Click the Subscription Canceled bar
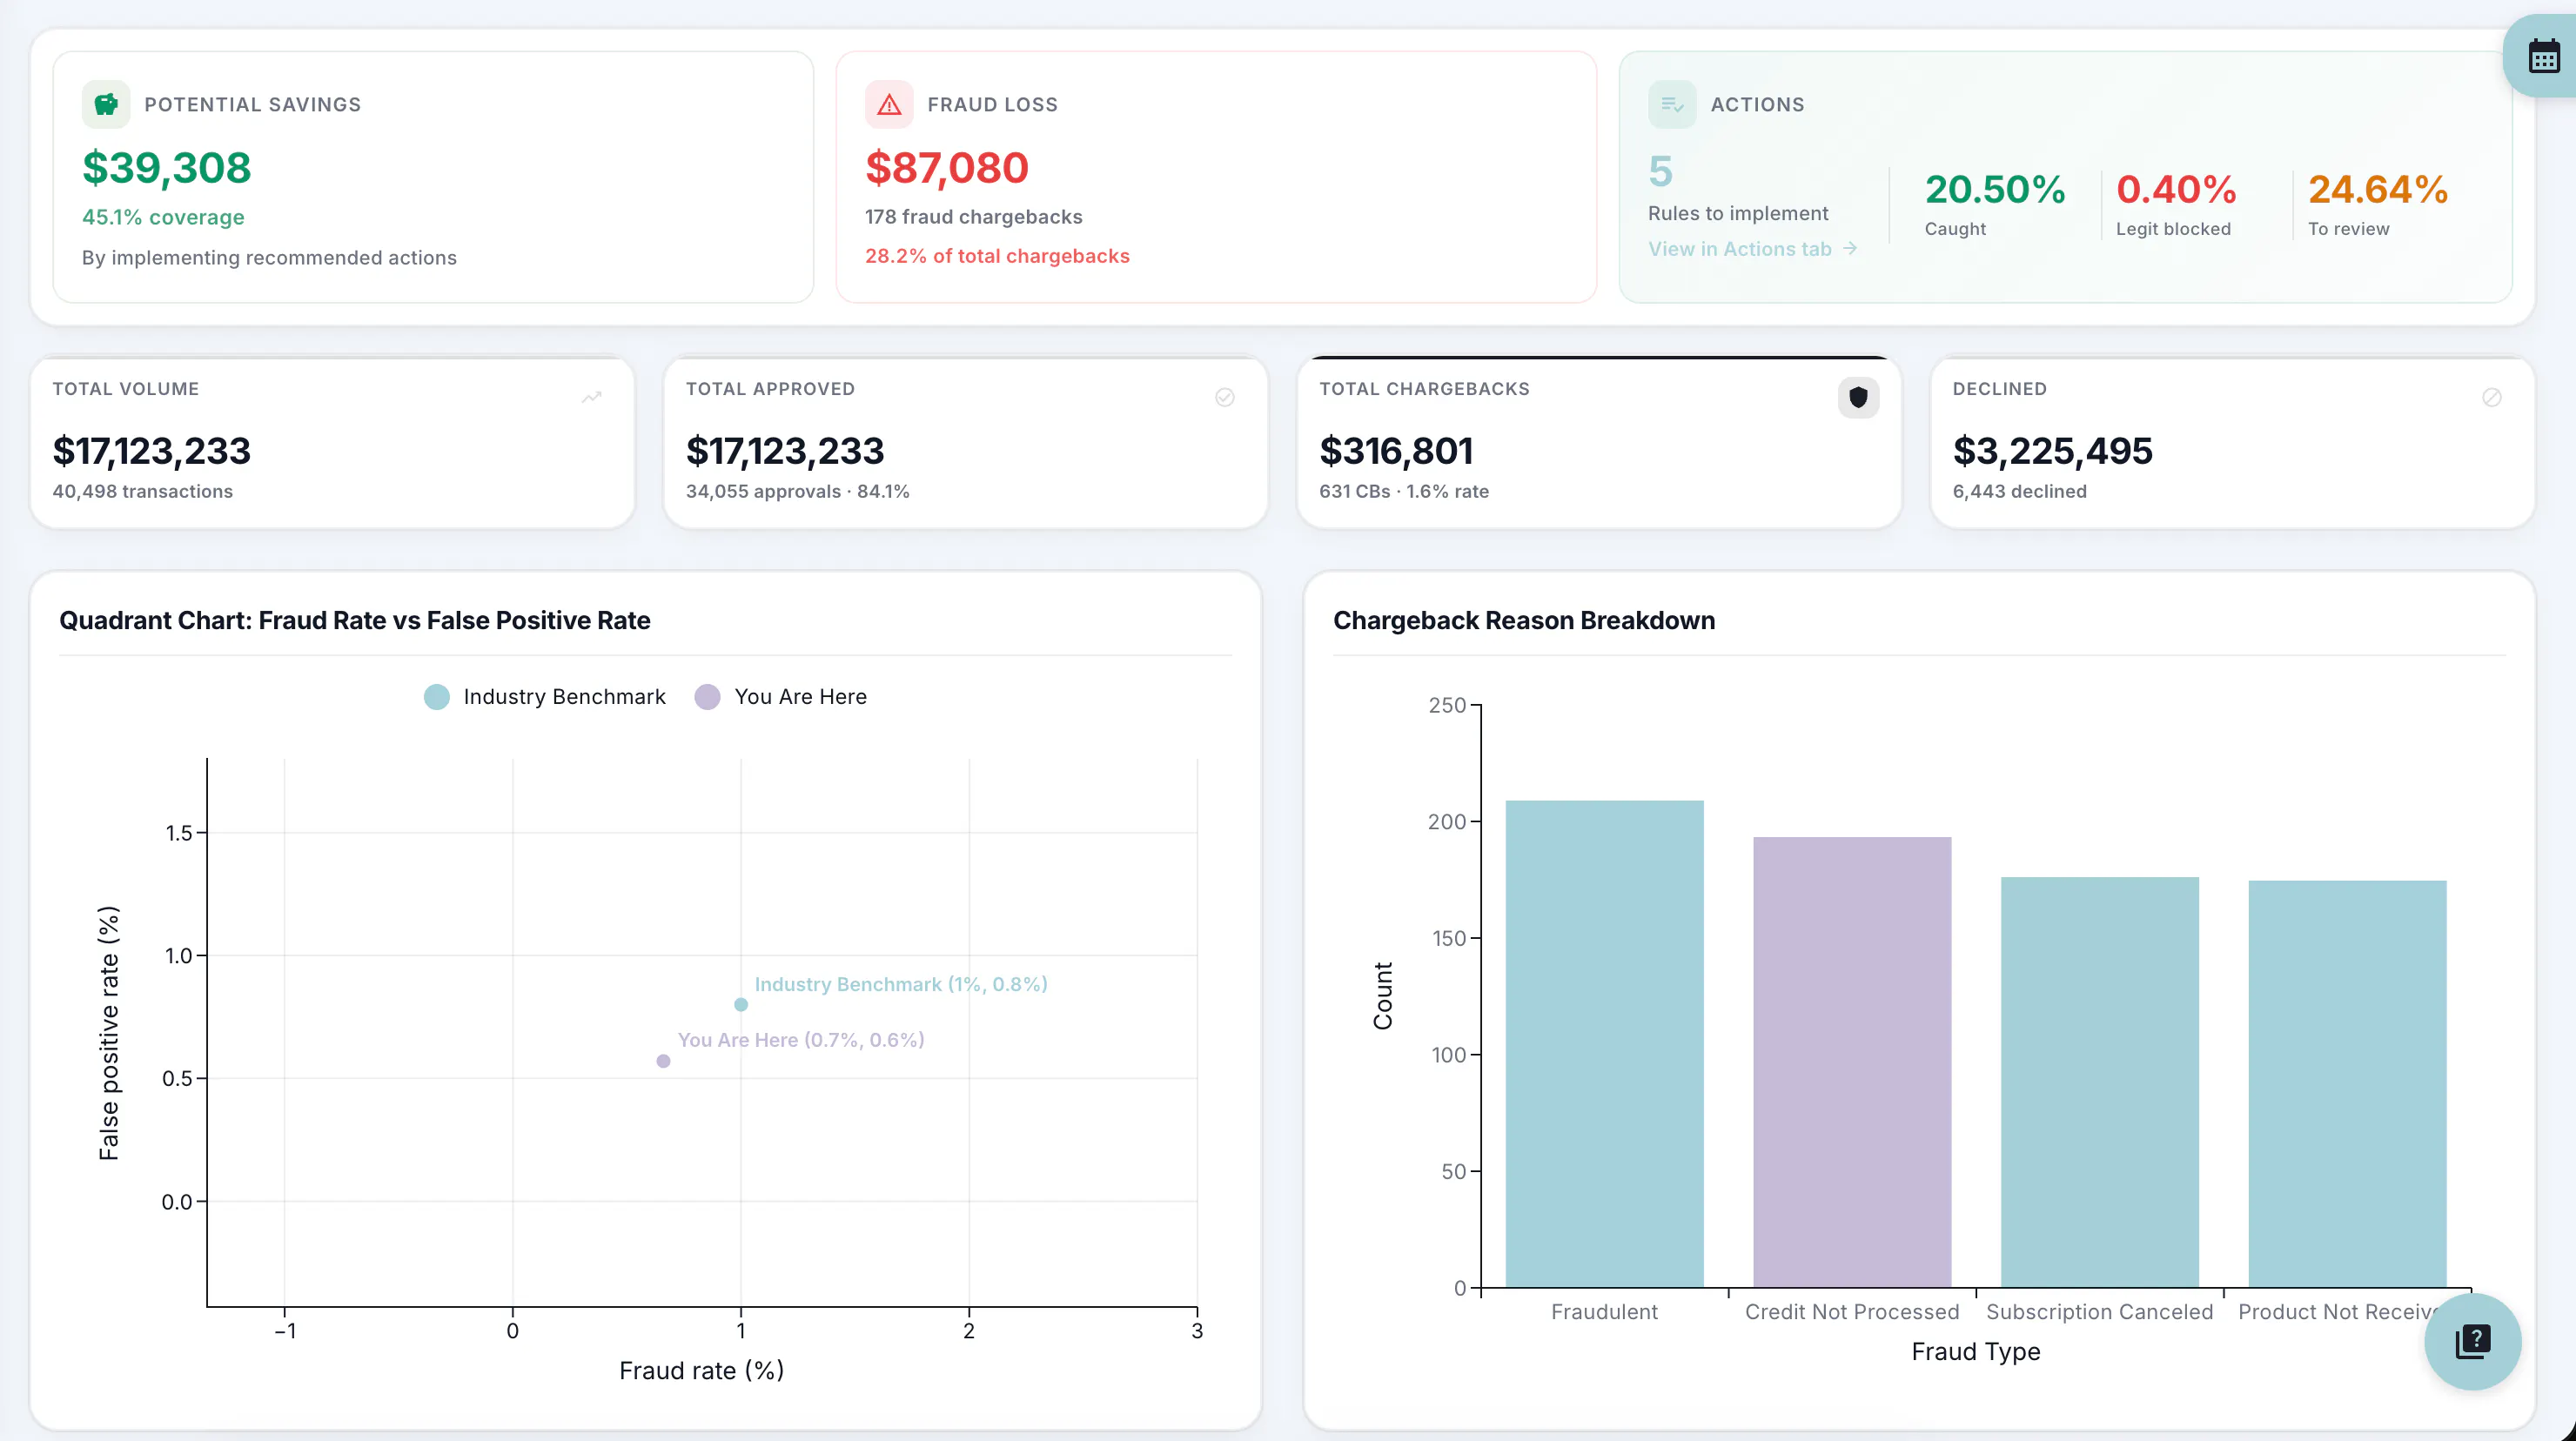The width and height of the screenshot is (2576, 1441). [x=2099, y=1082]
